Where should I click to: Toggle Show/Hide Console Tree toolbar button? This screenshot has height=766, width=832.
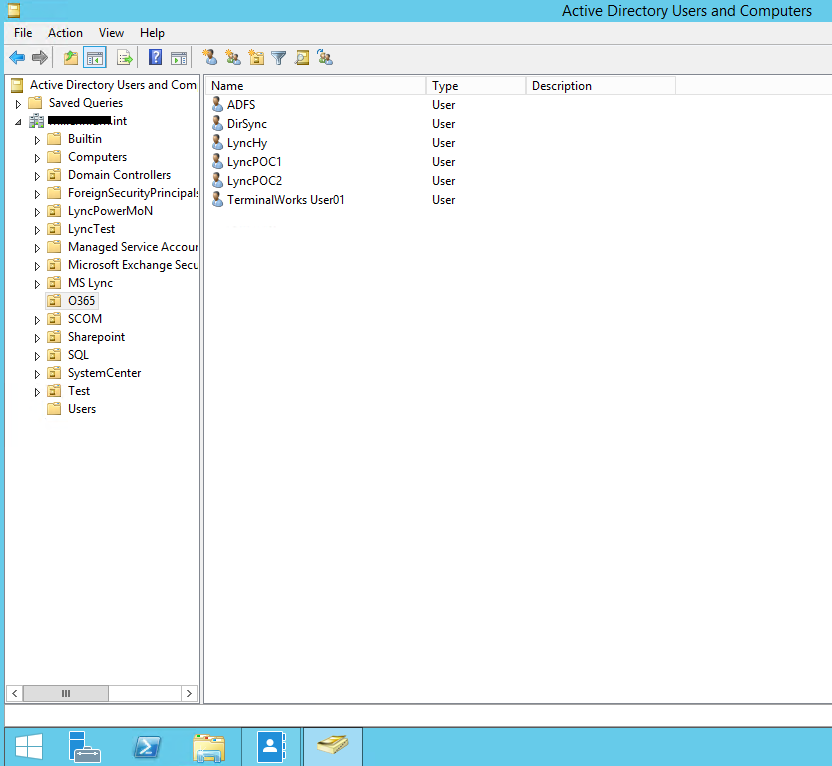point(95,57)
